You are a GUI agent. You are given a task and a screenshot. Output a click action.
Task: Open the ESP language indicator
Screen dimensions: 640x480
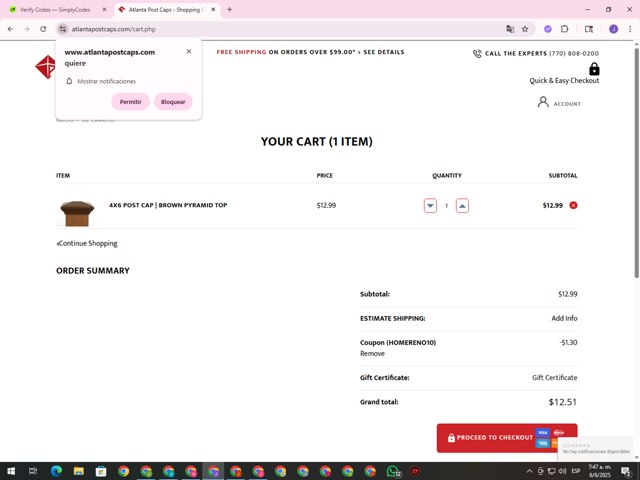pos(576,471)
